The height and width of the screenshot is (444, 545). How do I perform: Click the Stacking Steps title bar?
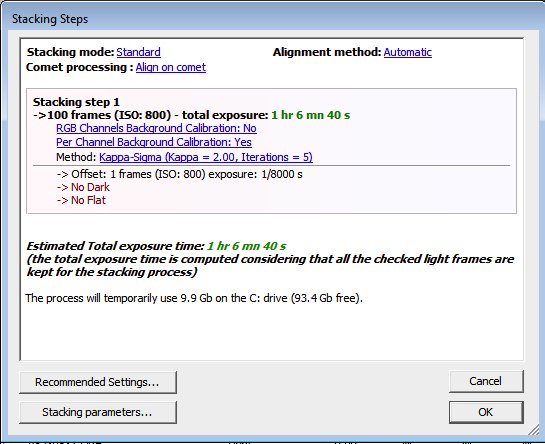tap(272, 18)
